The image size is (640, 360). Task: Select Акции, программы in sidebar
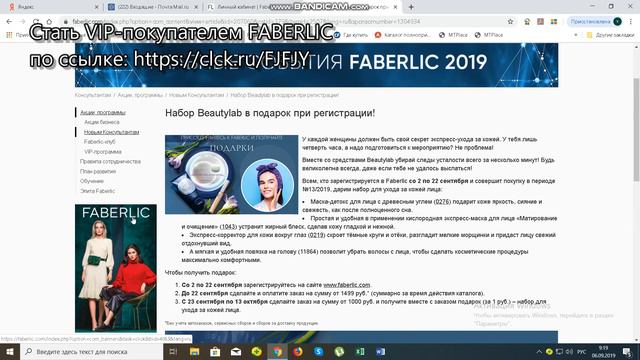[103, 112]
